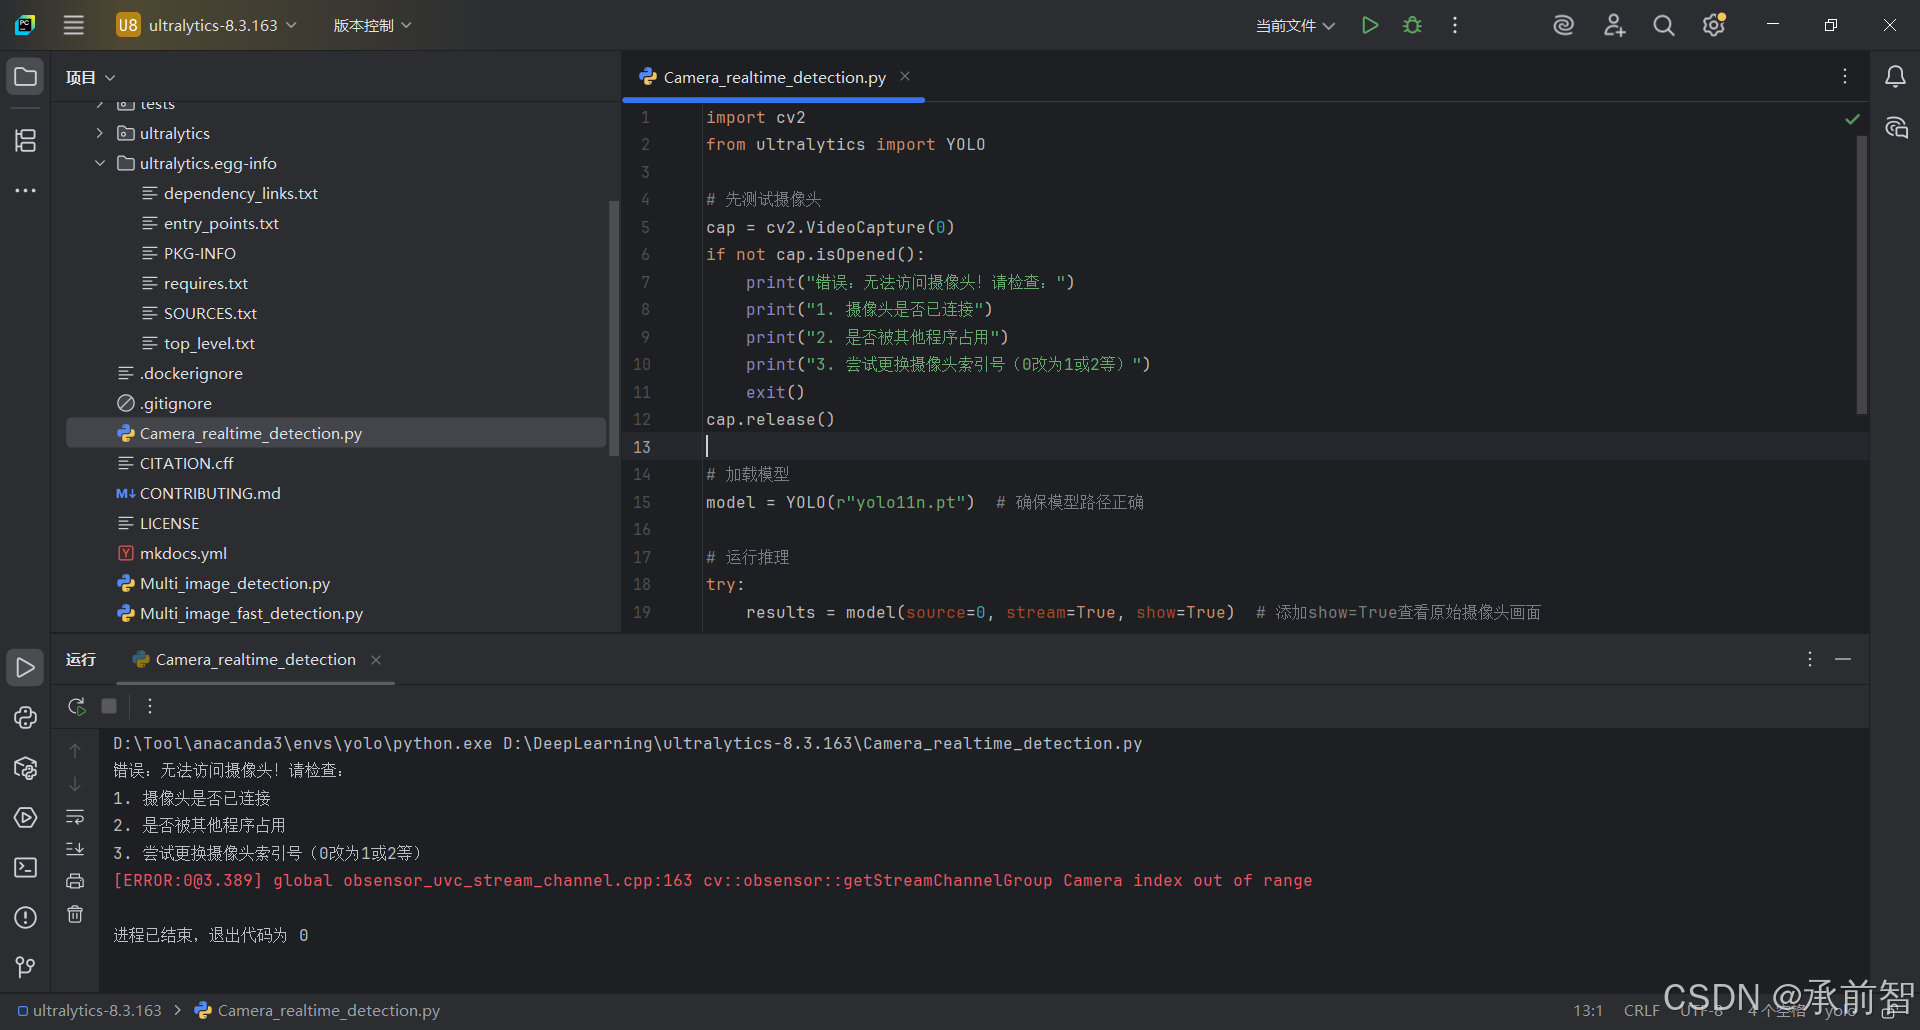Hide the run tool window
Screen dimensions: 1920x1030
pos(1843,659)
